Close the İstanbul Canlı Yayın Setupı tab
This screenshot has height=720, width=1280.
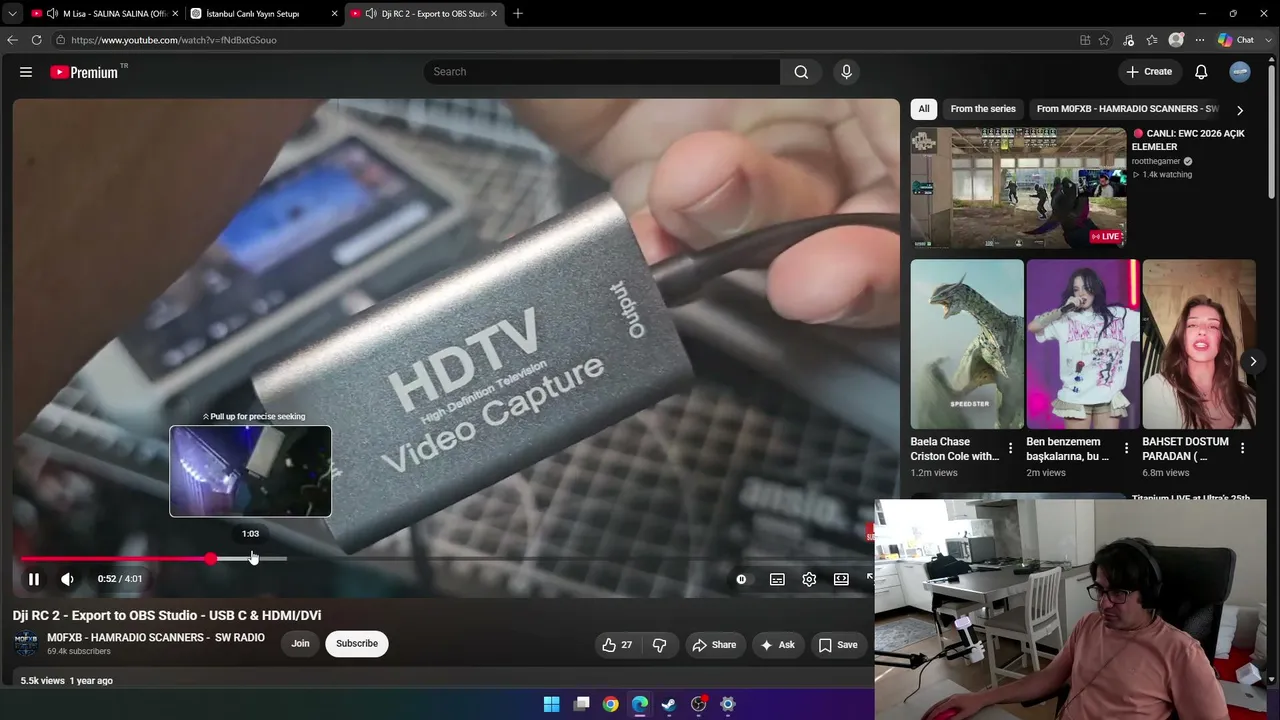coord(334,14)
